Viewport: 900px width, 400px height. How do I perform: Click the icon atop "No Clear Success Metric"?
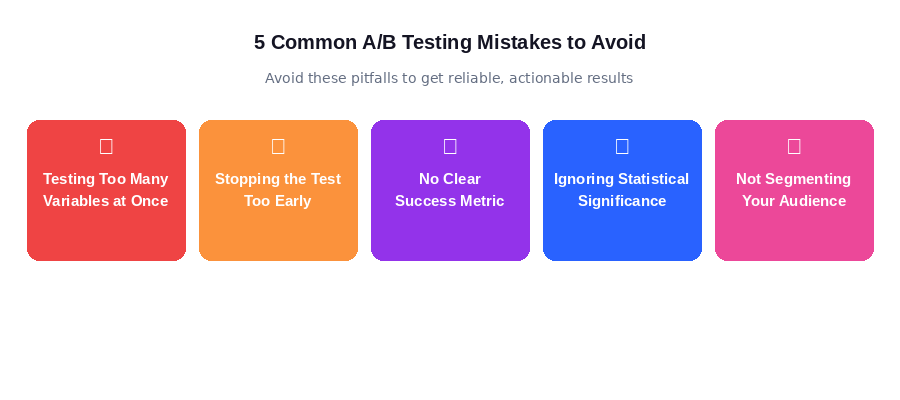(450, 146)
